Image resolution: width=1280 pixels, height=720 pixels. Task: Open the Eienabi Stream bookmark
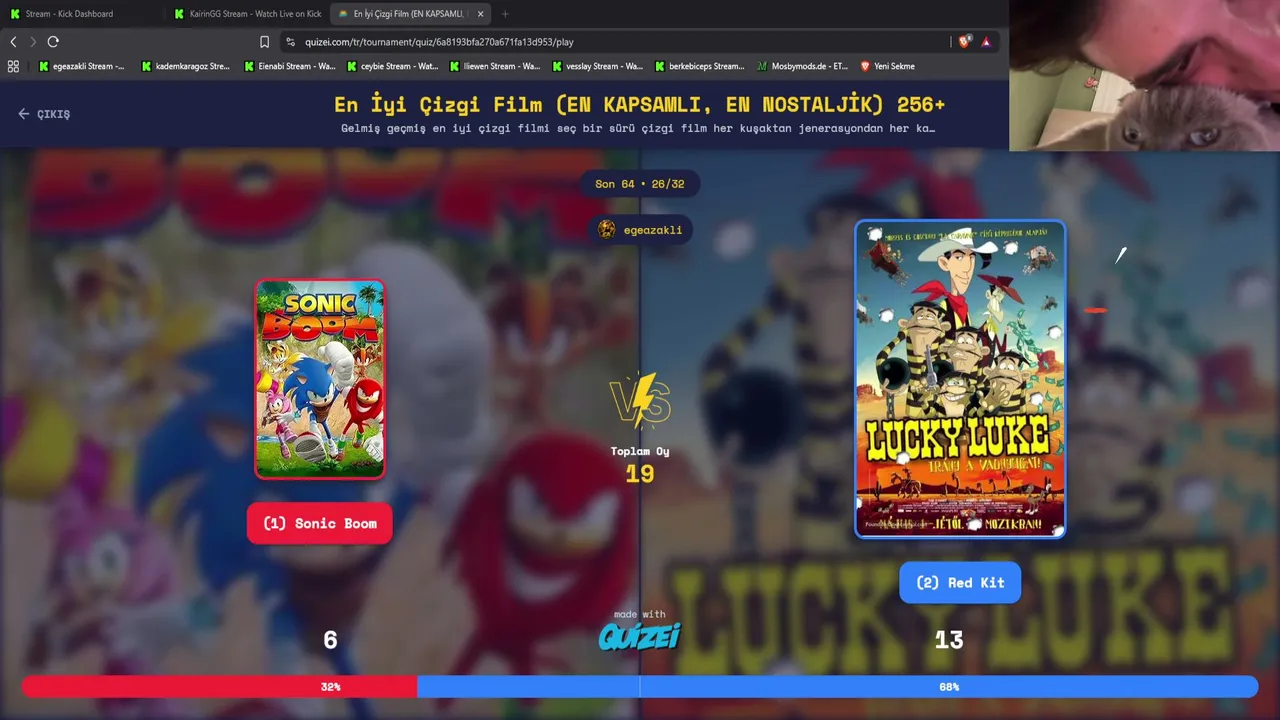289,66
